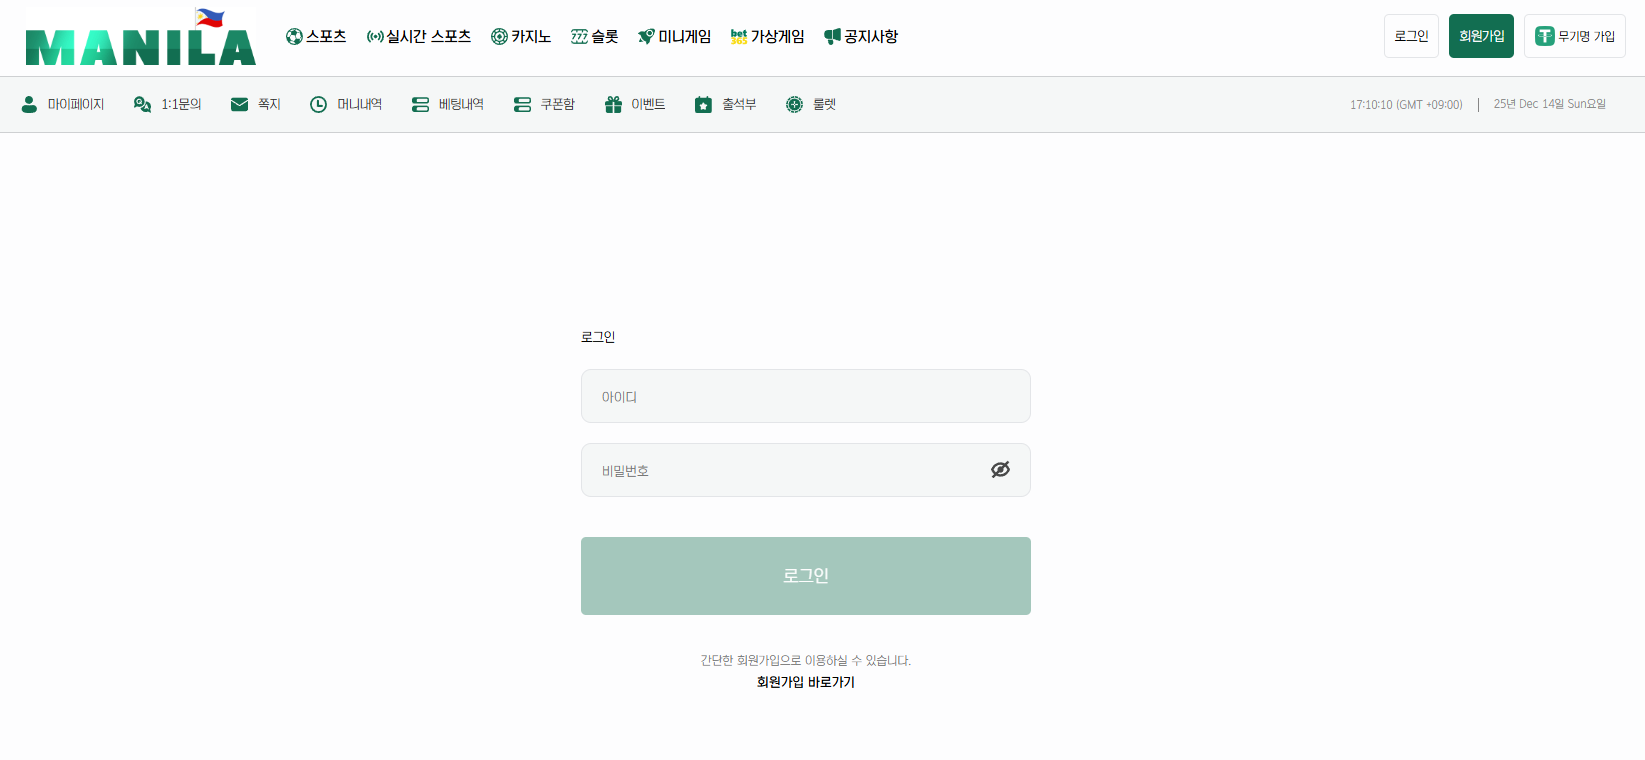Image resolution: width=1645 pixels, height=760 pixels.
Task: Open the 이벤트 gift box page
Action: [635, 104]
